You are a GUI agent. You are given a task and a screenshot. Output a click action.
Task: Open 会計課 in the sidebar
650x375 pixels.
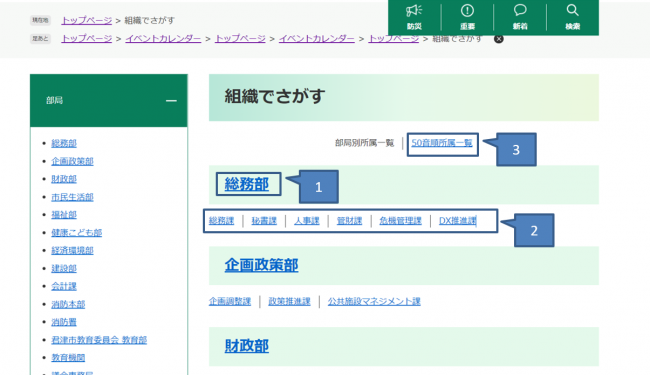coord(64,286)
